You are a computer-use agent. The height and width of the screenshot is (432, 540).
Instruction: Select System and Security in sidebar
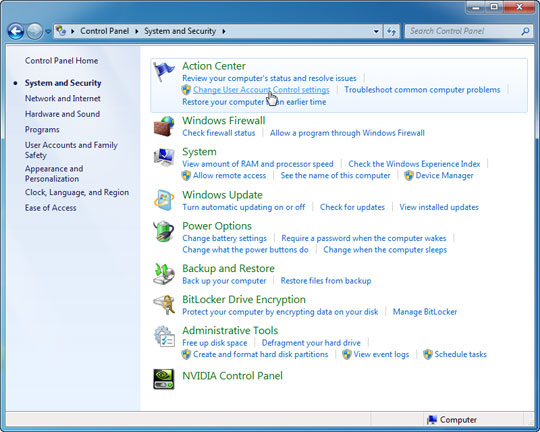click(x=63, y=83)
